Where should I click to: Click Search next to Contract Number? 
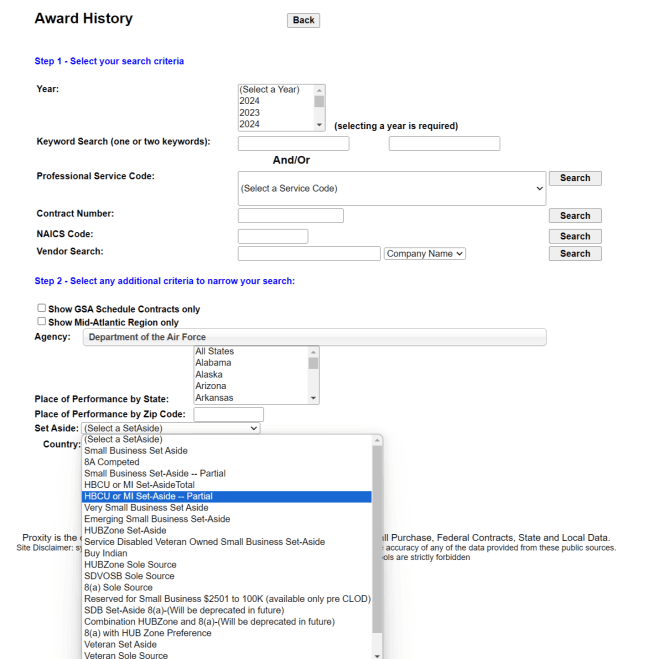pyautogui.click(x=575, y=216)
